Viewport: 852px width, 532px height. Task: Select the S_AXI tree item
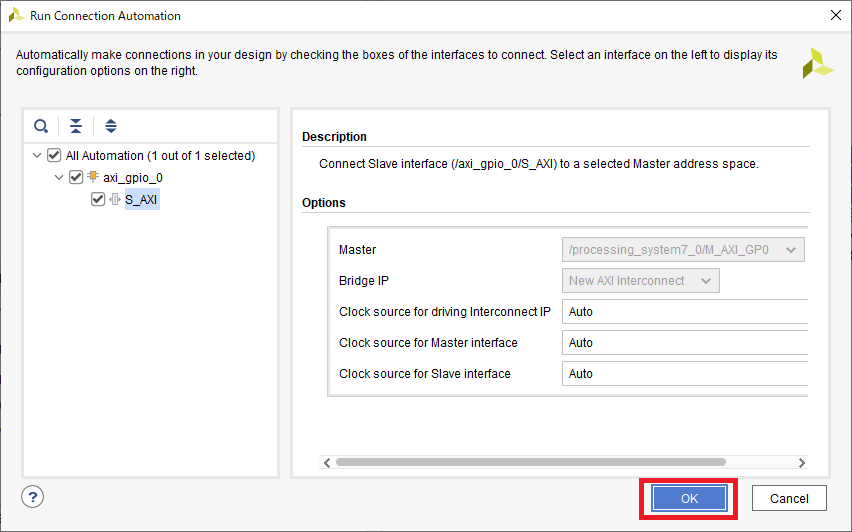tap(141, 199)
